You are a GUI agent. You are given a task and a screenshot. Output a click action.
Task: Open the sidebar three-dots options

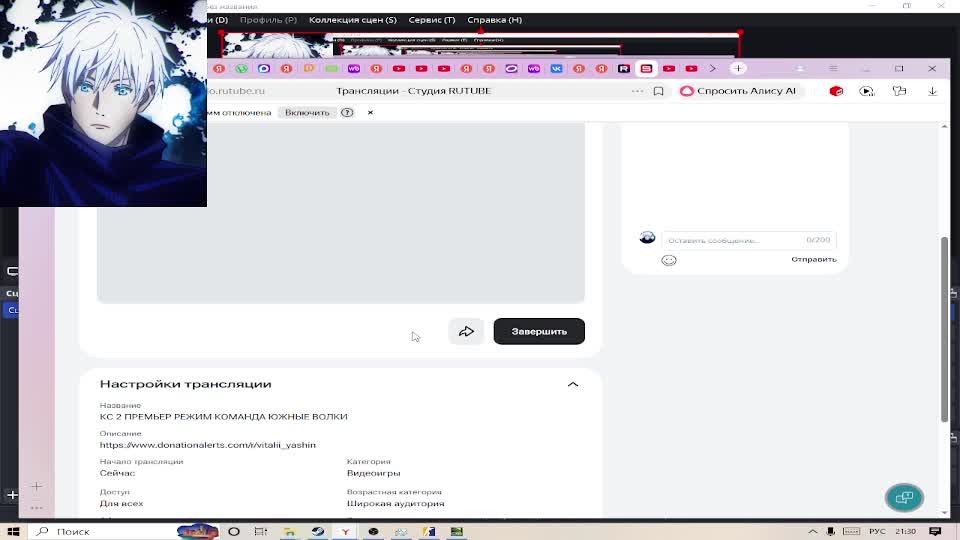click(x=36, y=508)
